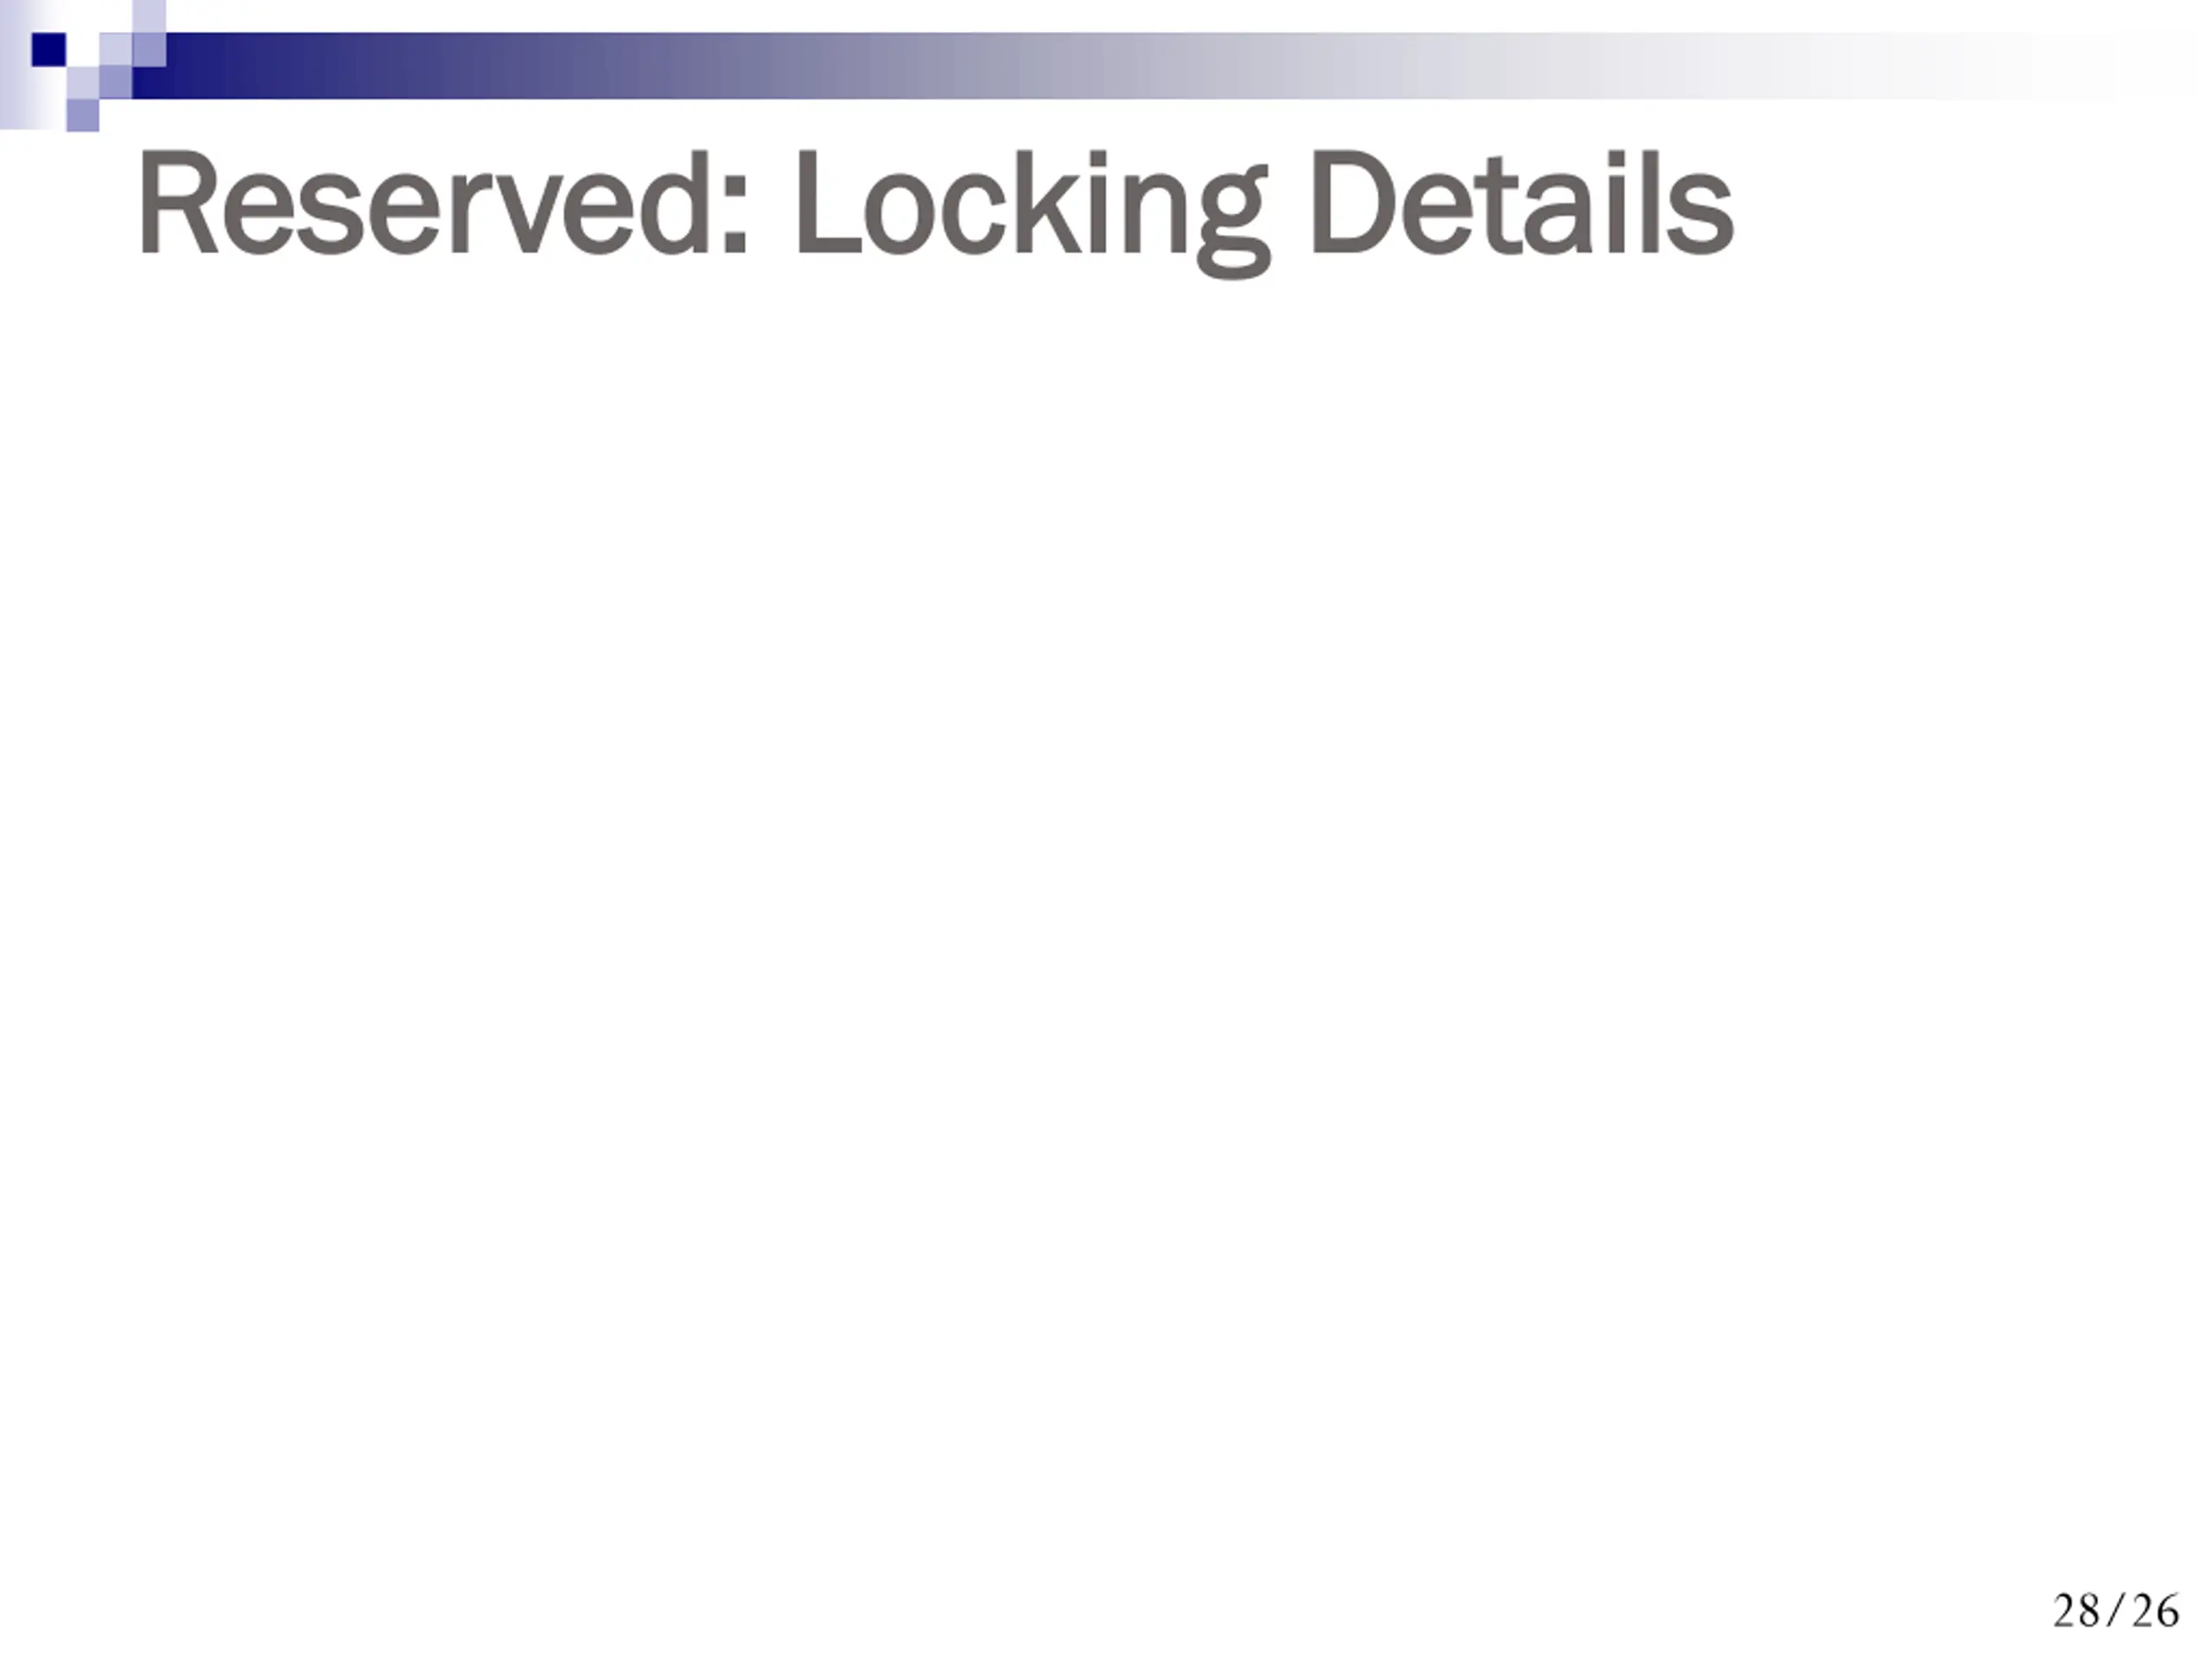
Task: Click the slide number "28" at bottom right
Action: (x=2076, y=1611)
